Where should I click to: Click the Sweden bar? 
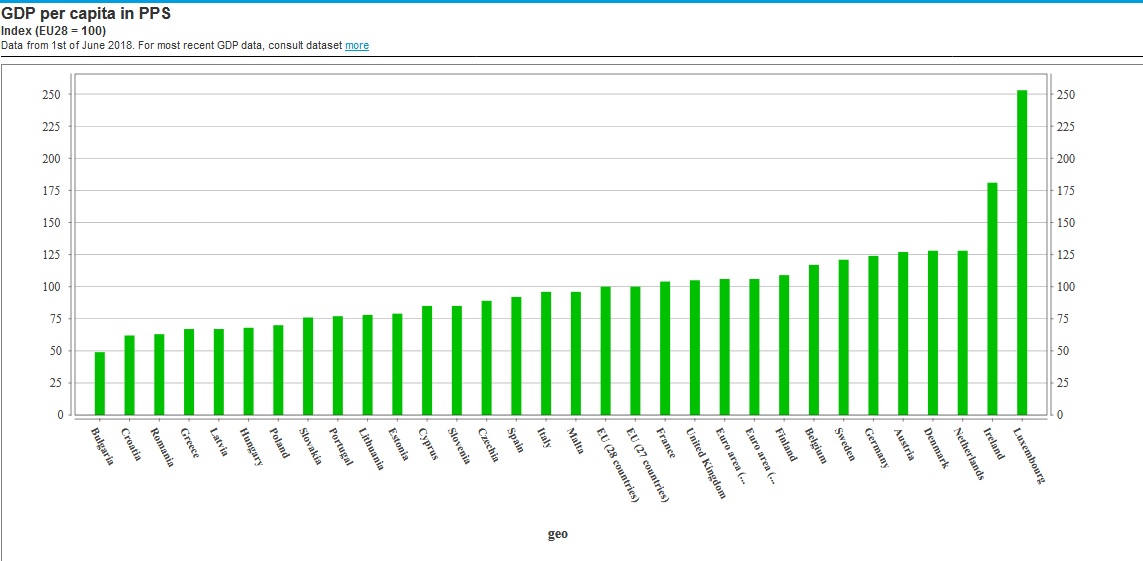(843, 337)
